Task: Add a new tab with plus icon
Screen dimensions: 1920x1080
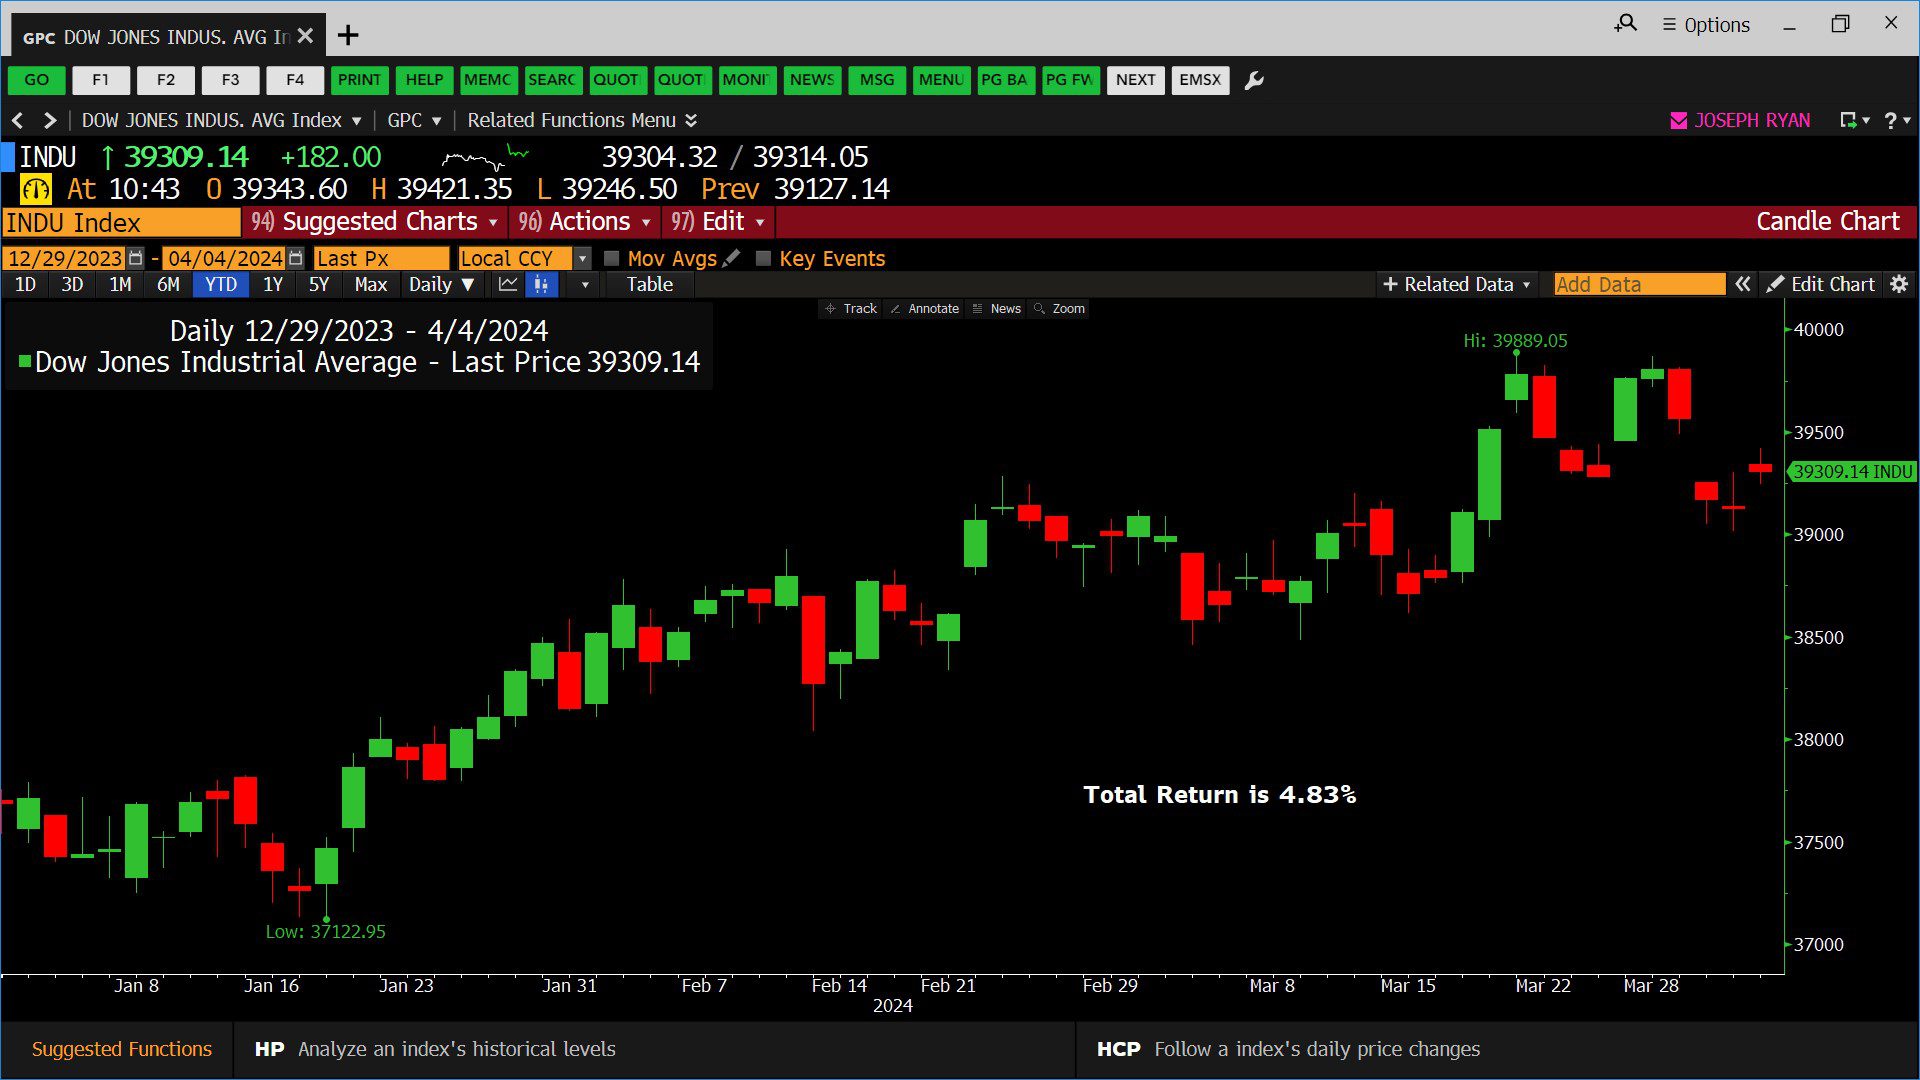Action: tap(348, 36)
